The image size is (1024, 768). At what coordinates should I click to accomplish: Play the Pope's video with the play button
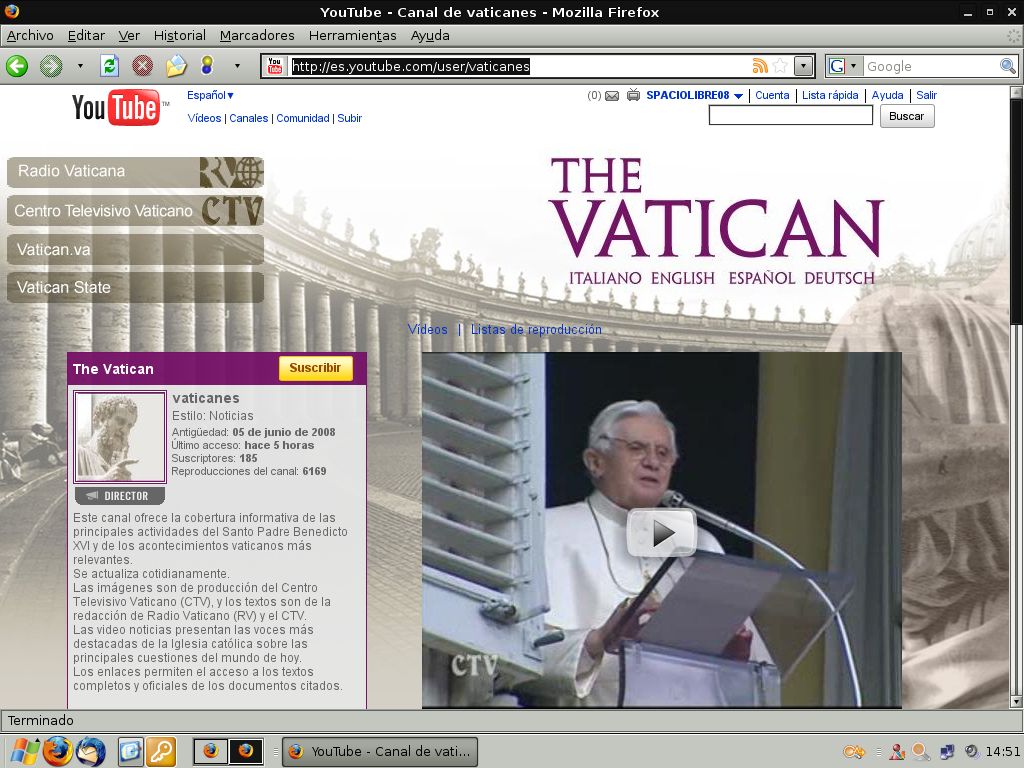660,534
